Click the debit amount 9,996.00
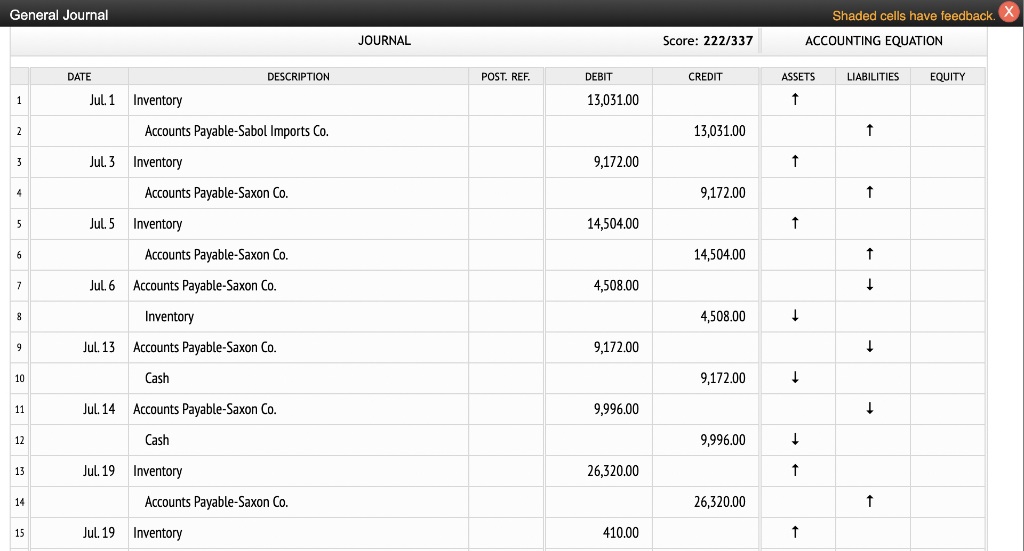Viewport: 1024px width, 551px height. click(616, 409)
